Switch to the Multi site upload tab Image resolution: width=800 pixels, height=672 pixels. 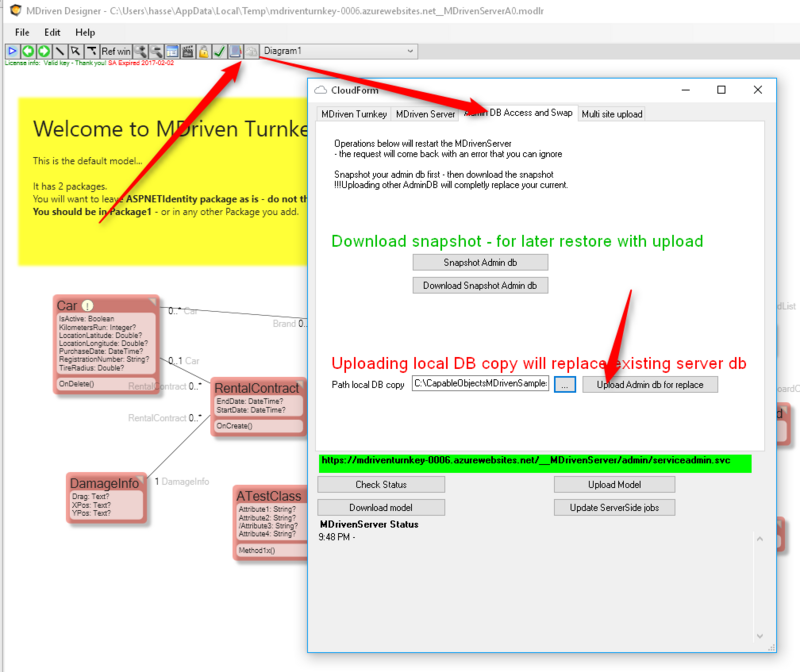[x=612, y=114]
